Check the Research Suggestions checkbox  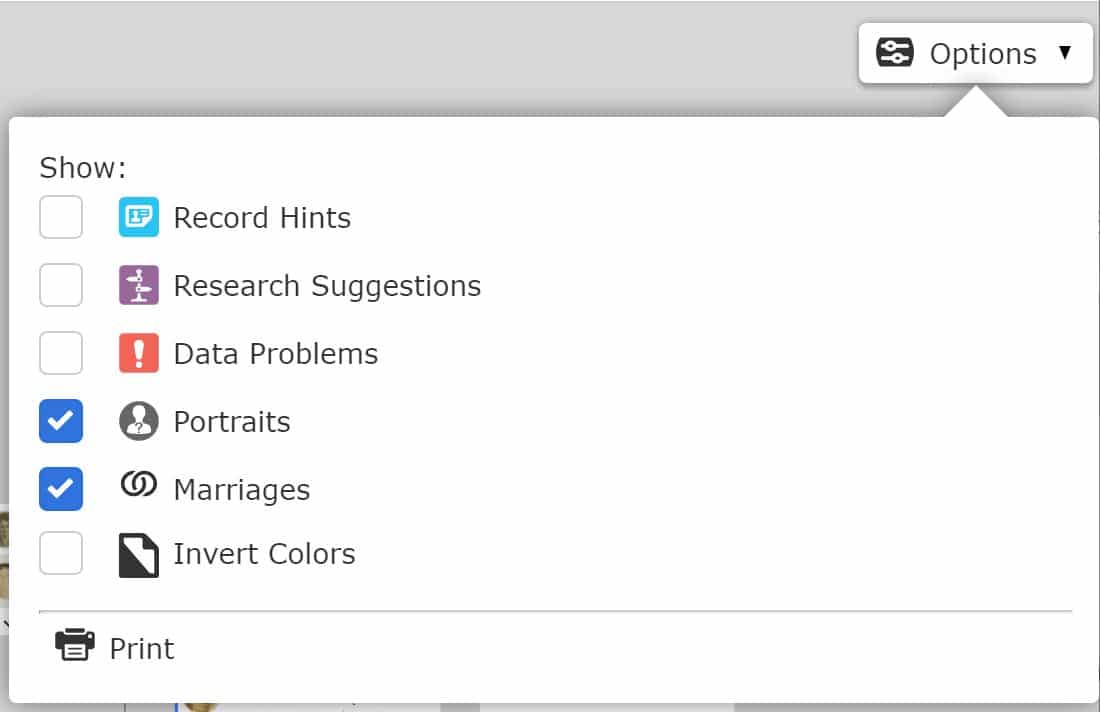(61, 285)
